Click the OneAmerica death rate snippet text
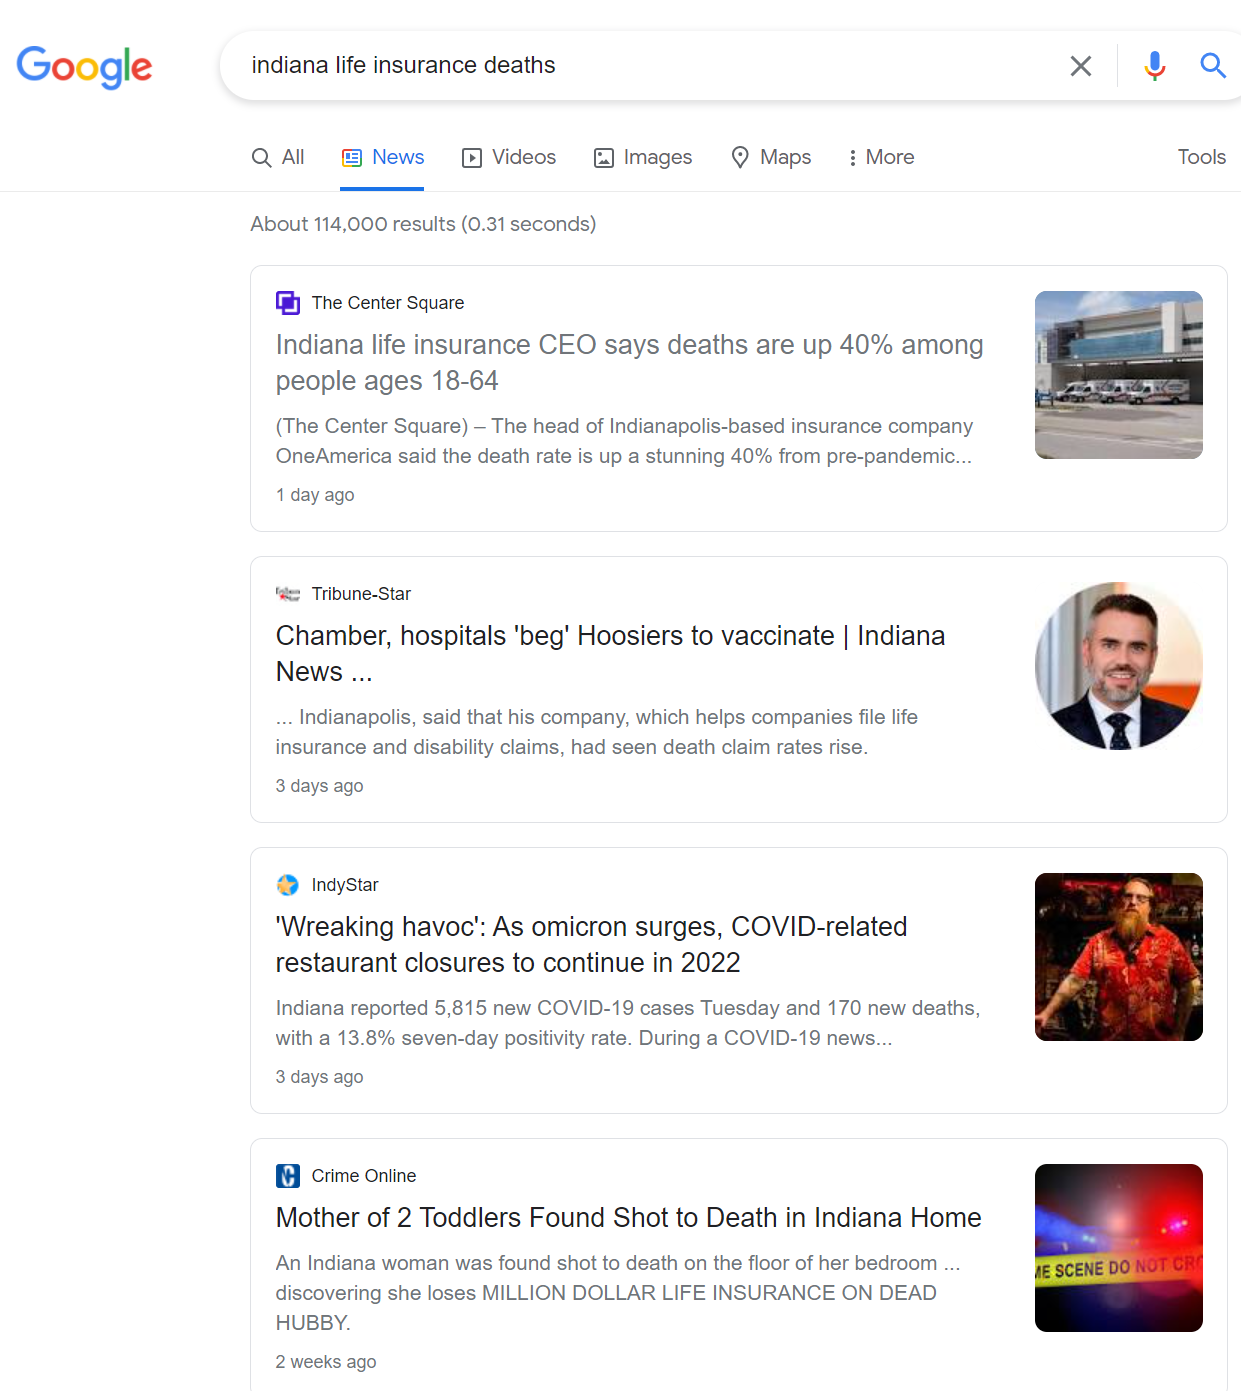The image size is (1241, 1391). point(624,441)
